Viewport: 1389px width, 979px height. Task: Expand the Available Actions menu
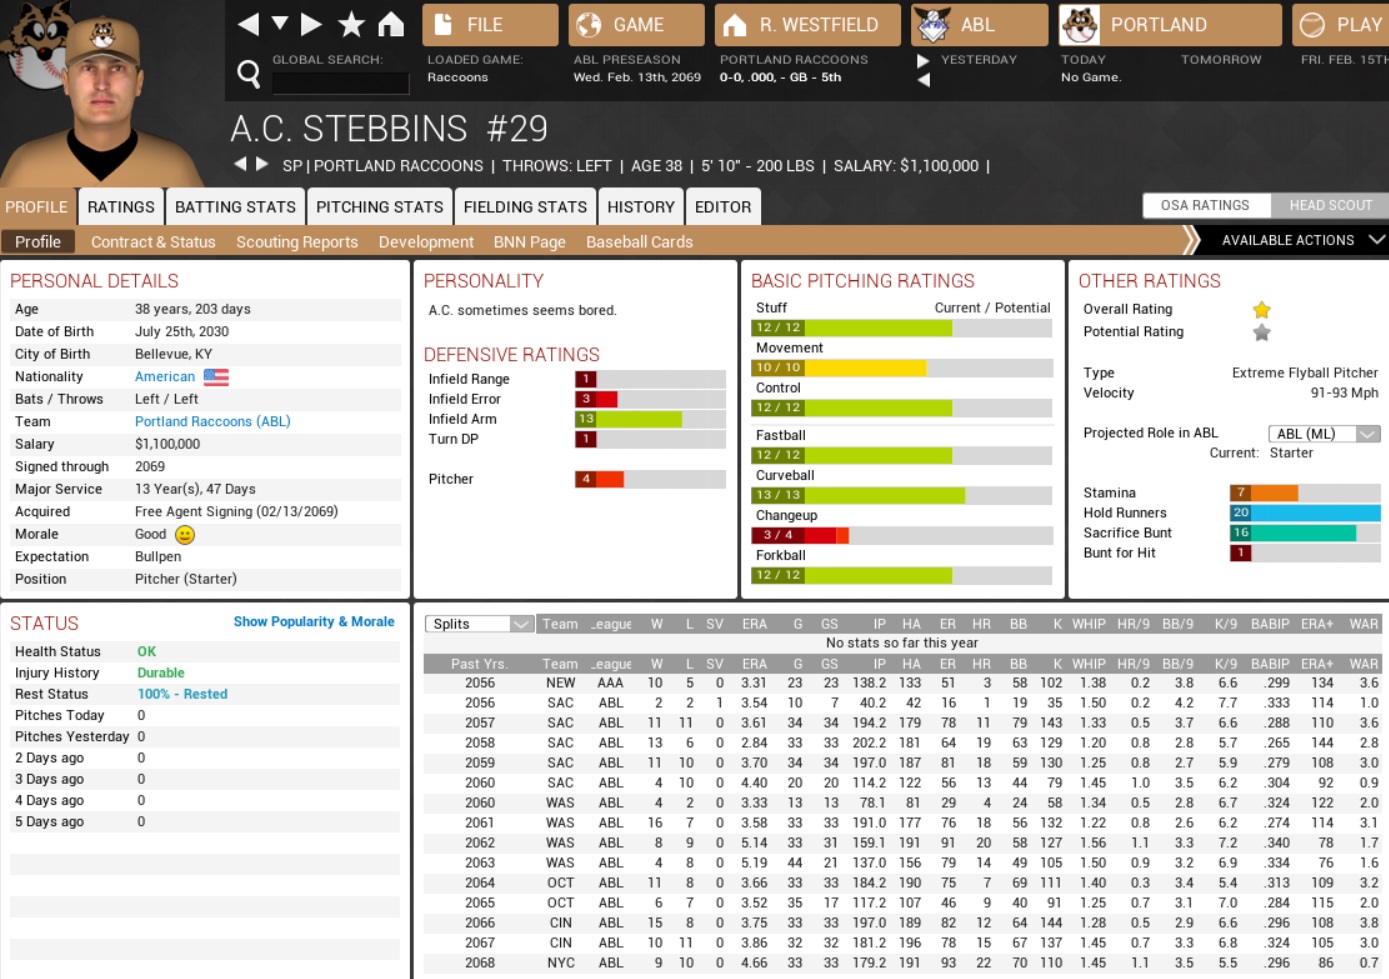(1298, 240)
